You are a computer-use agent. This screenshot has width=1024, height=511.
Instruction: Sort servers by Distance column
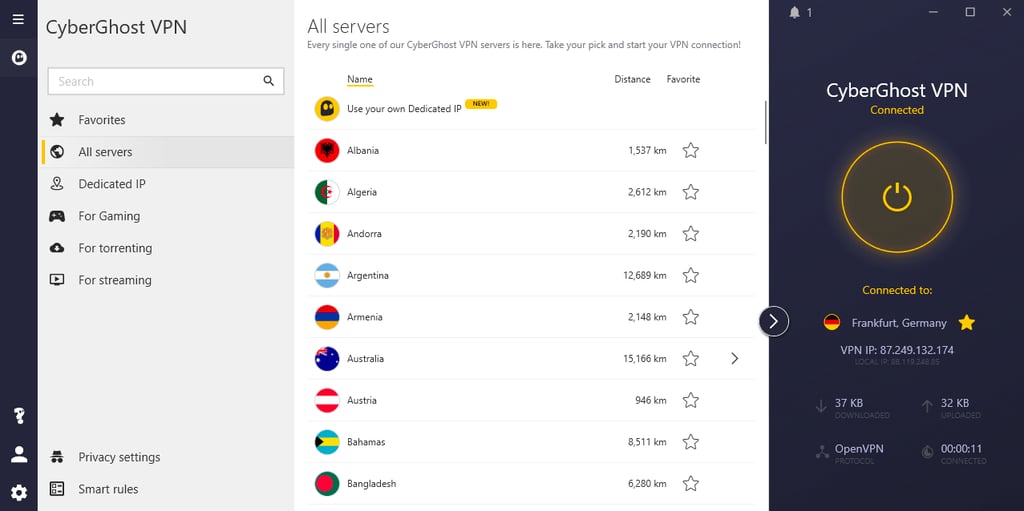pyautogui.click(x=632, y=79)
